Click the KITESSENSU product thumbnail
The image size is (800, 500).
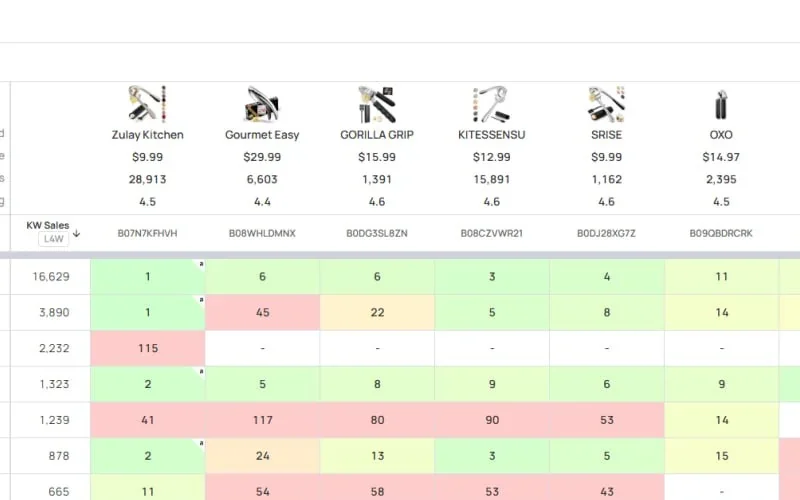click(492, 104)
